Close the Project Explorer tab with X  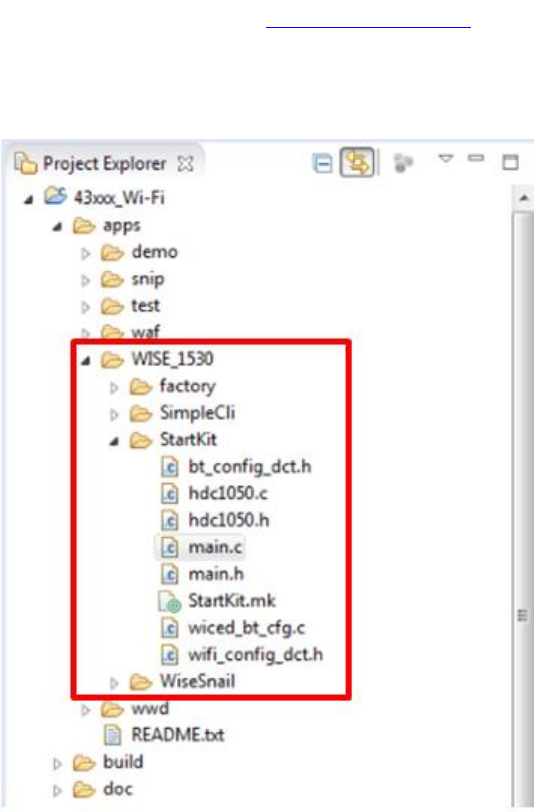coord(185,164)
